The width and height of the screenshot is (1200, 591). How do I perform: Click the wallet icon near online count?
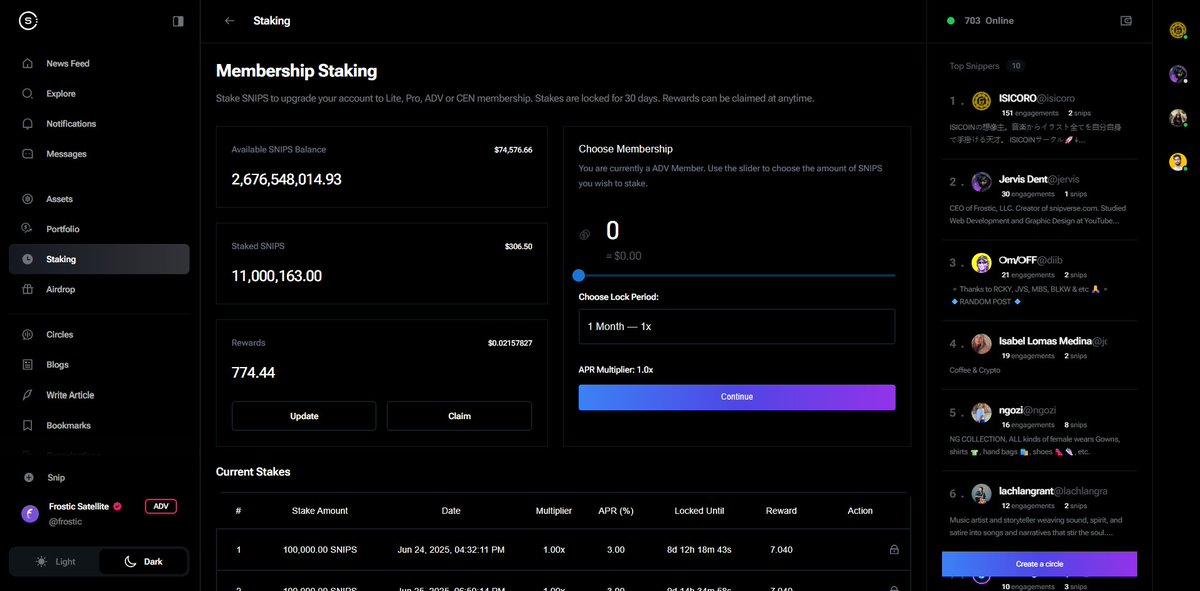coord(1127,20)
